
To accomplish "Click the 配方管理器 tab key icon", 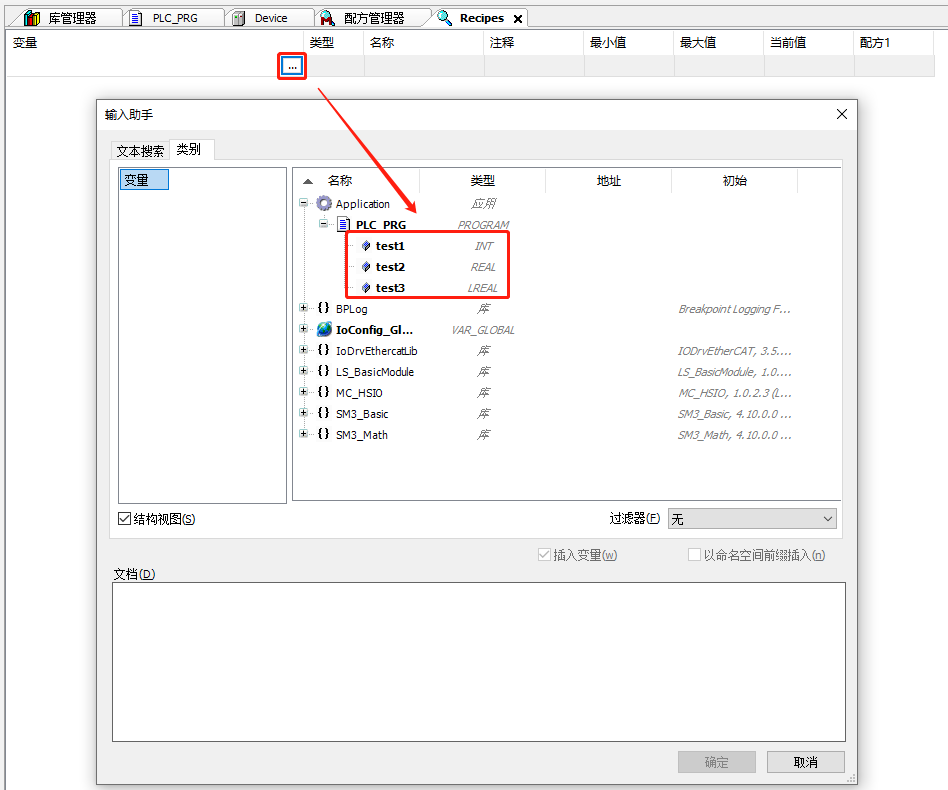I will 325,17.
